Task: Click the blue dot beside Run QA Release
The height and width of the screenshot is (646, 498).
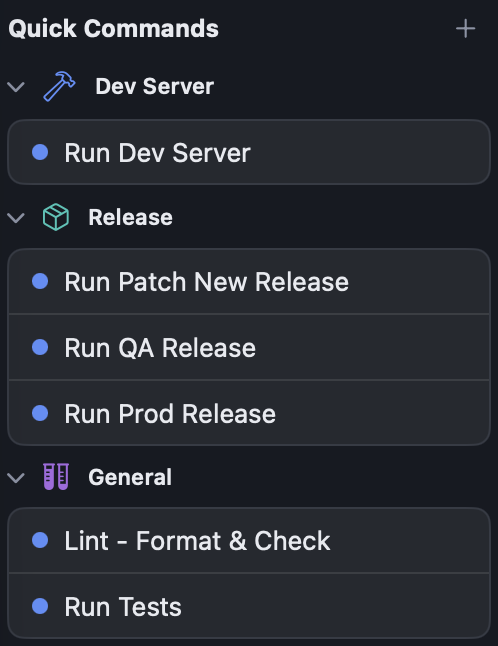Action: [40, 347]
